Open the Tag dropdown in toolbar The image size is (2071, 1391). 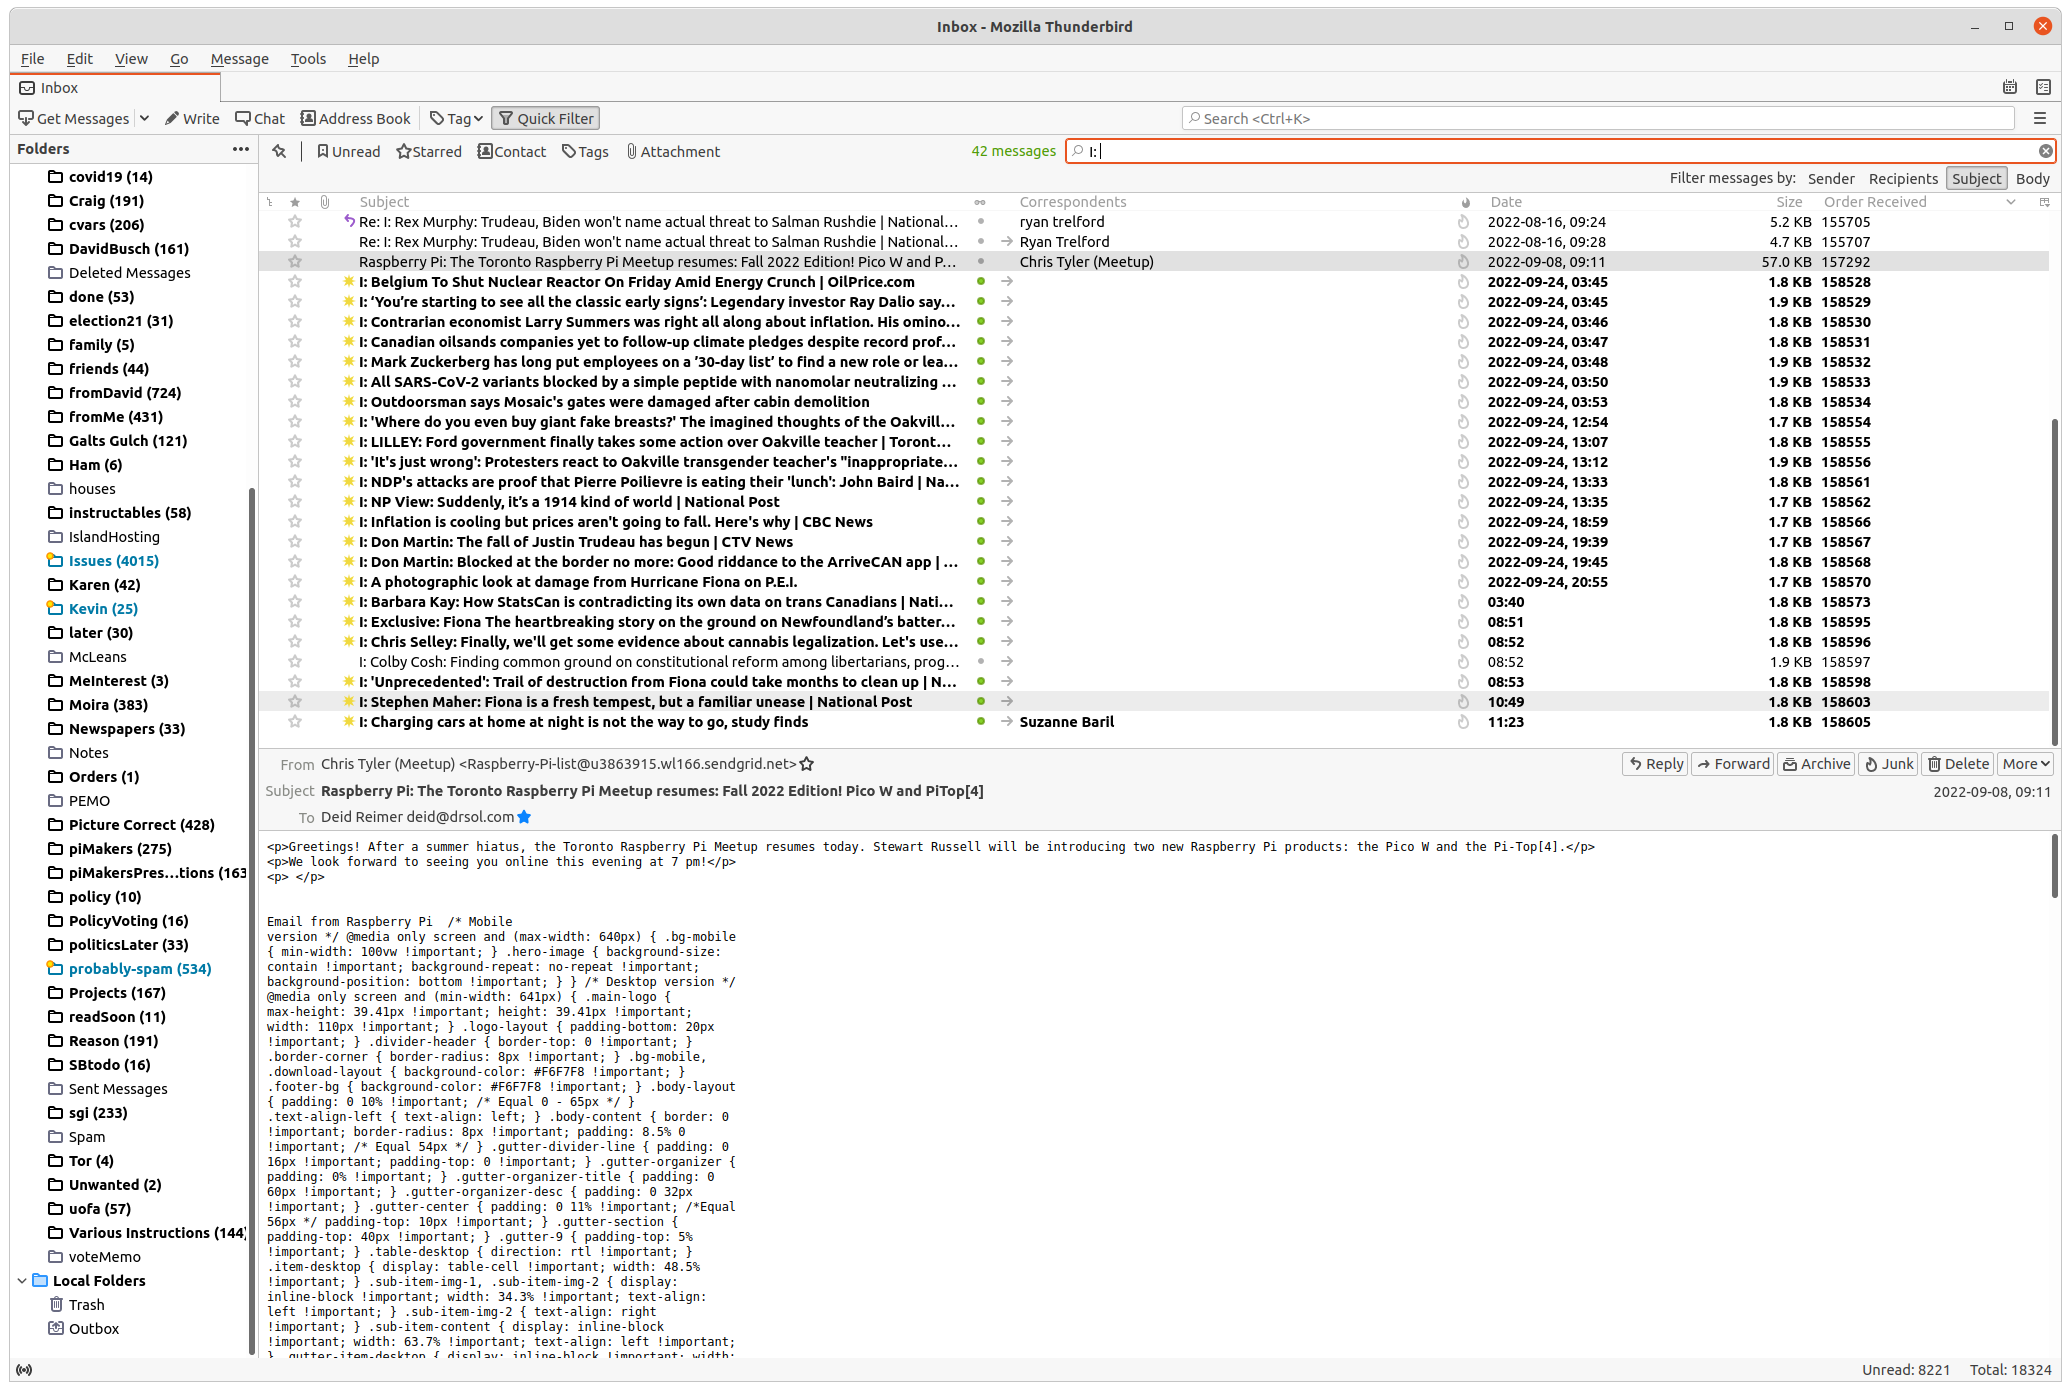(456, 118)
